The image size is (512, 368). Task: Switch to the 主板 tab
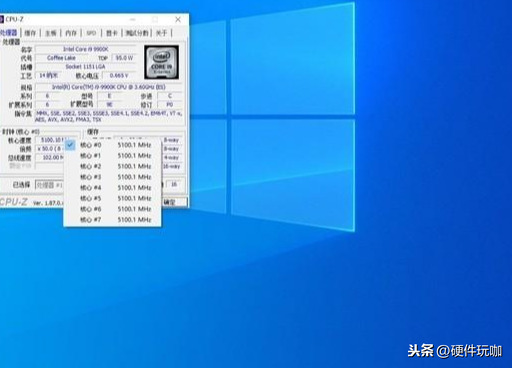[x=51, y=33]
